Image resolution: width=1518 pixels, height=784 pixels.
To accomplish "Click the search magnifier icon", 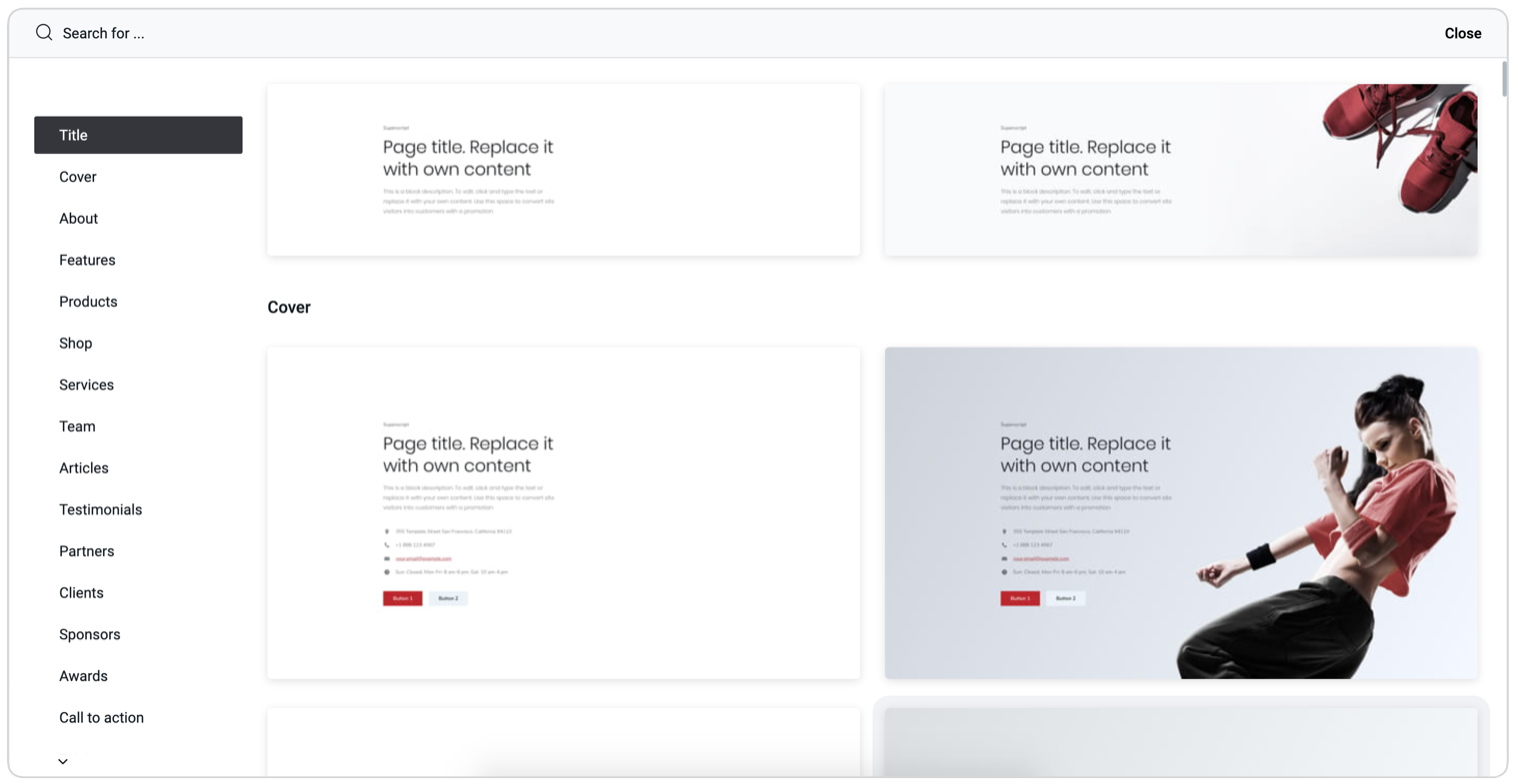I will tap(44, 33).
